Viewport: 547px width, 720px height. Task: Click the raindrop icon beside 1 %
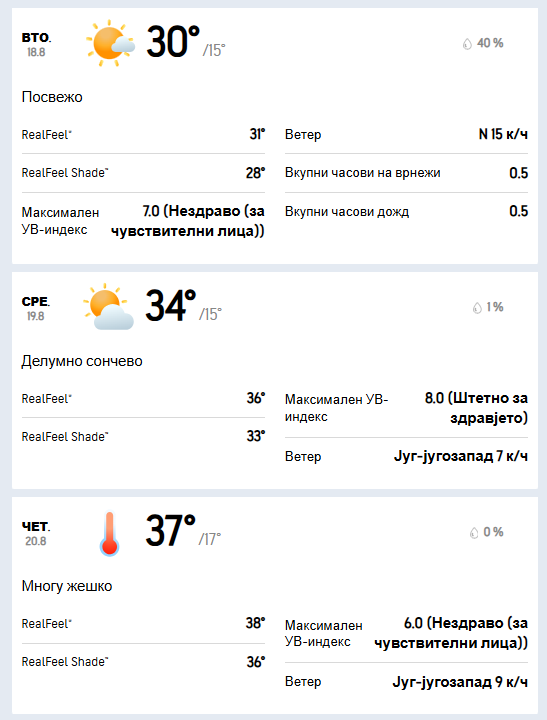coord(477,308)
